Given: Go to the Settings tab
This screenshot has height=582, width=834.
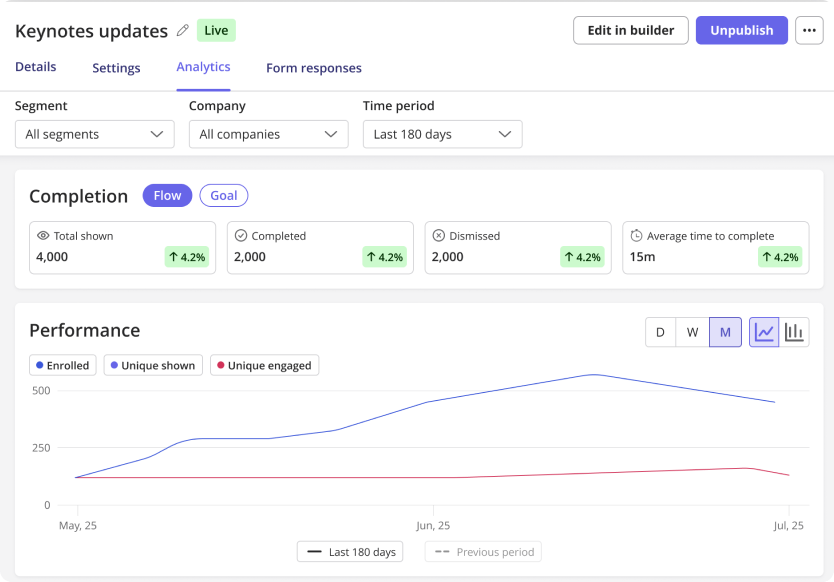Looking at the screenshot, I should (x=116, y=68).
